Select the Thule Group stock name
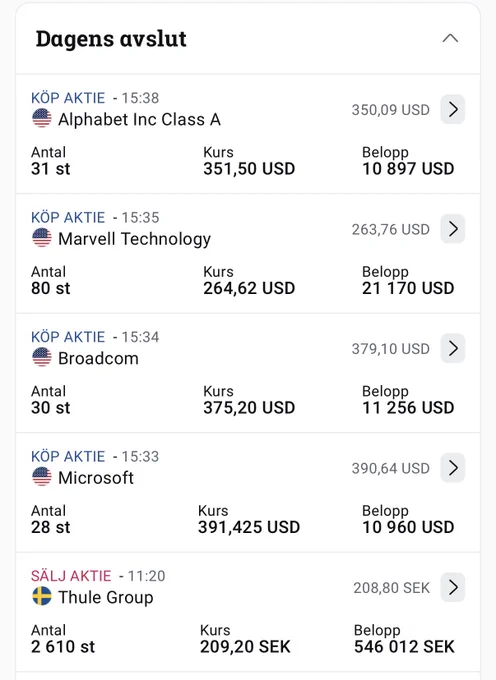The width and height of the screenshot is (496, 680). pos(106,597)
